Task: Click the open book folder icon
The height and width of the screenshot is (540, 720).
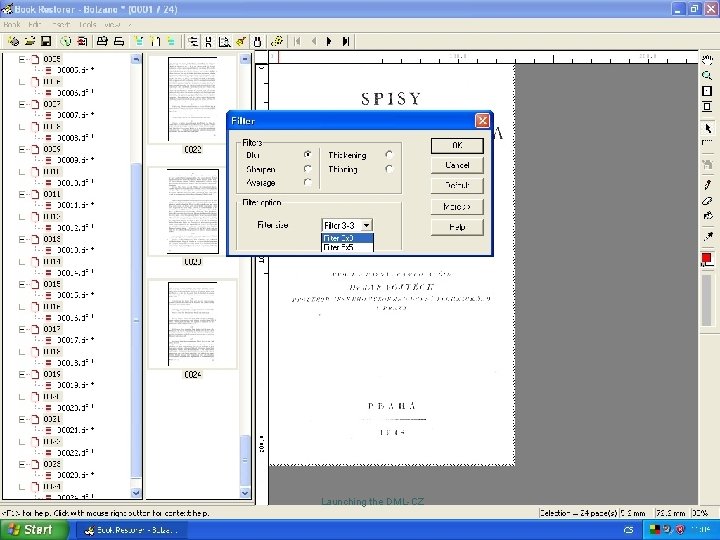Action: pyautogui.click(x=30, y=41)
